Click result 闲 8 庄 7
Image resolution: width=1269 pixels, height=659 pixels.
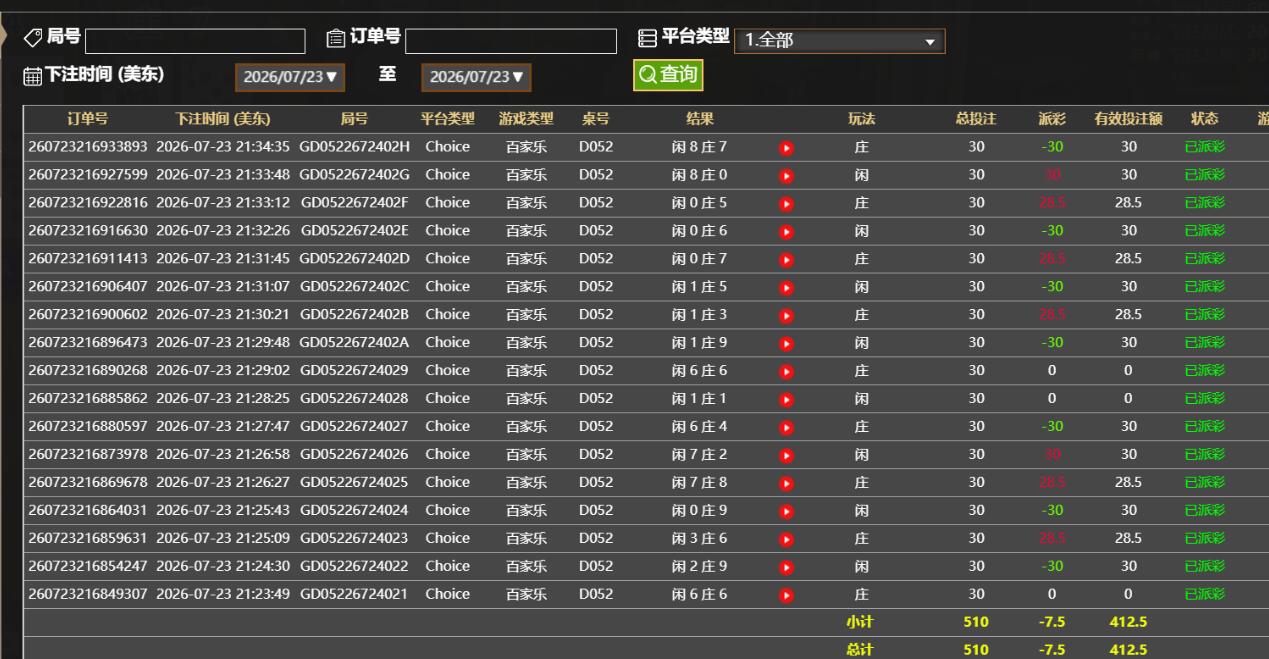click(x=700, y=147)
